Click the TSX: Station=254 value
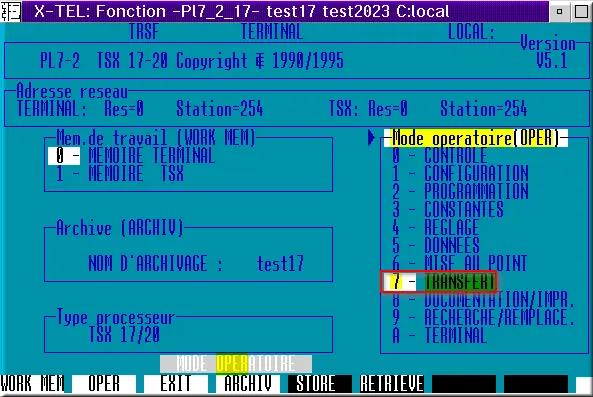The image size is (593, 397). 484,109
